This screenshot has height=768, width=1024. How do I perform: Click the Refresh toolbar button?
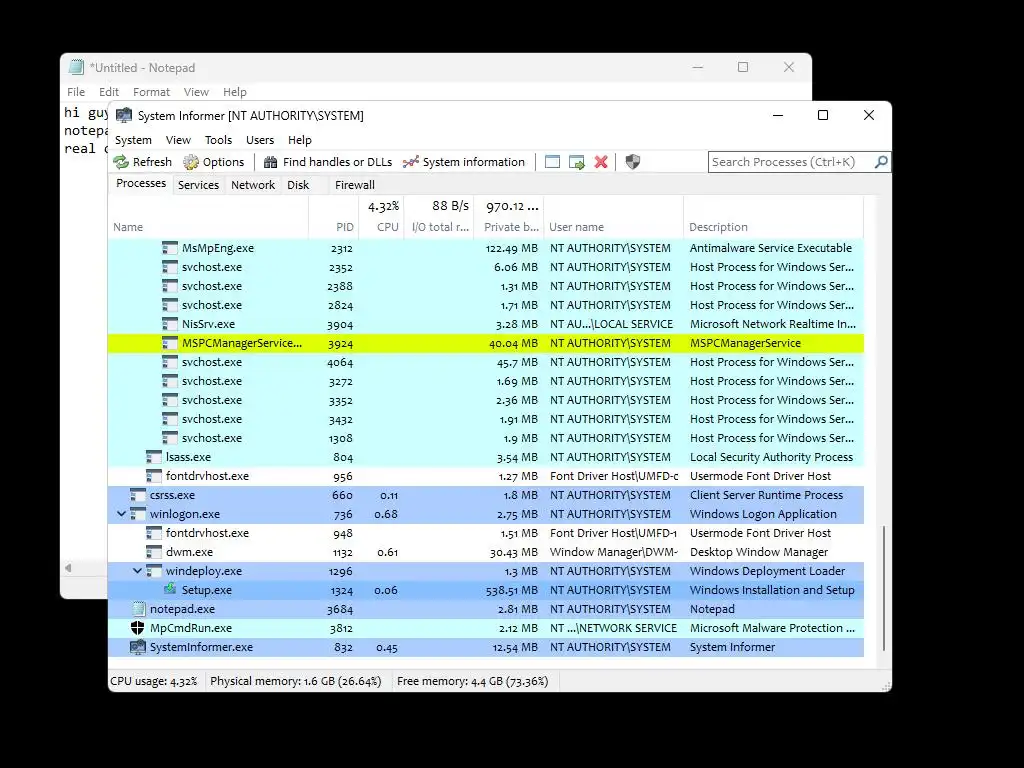[142, 162]
